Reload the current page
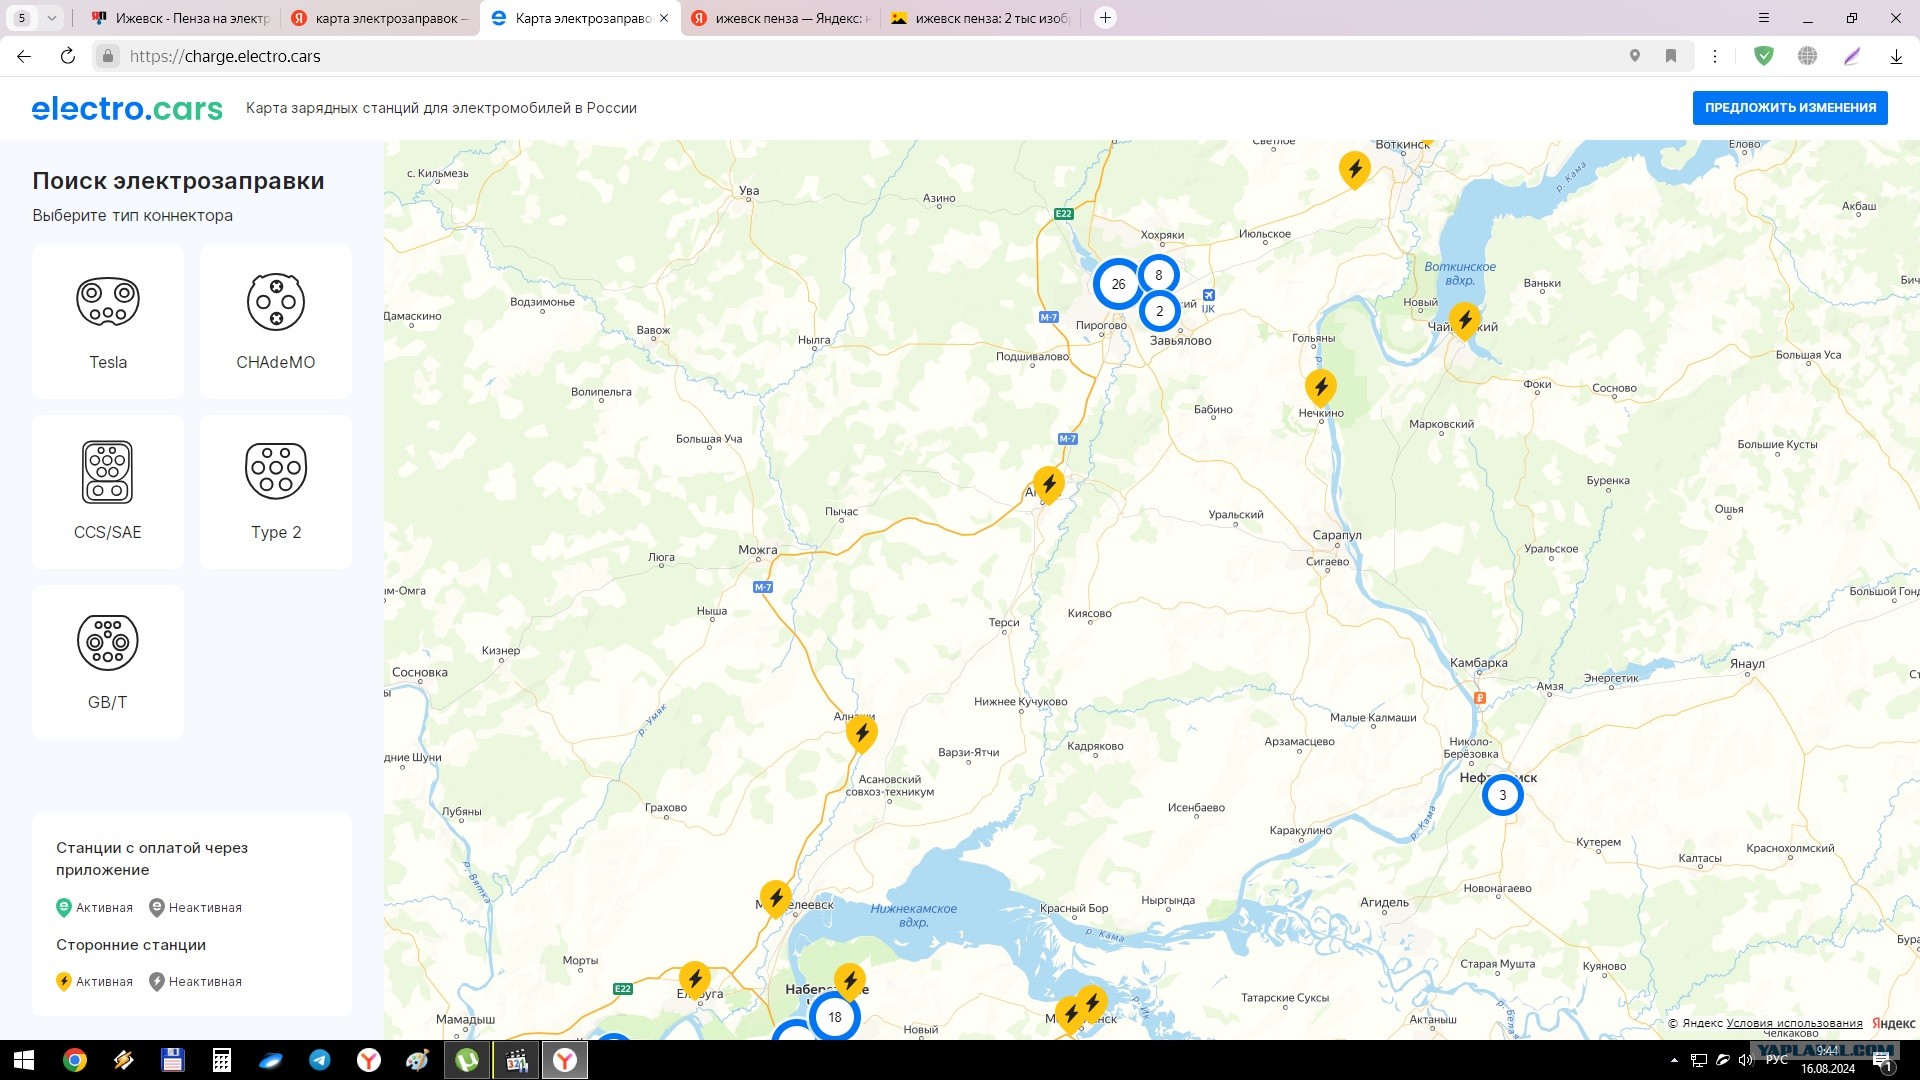Image resolution: width=1920 pixels, height=1080 pixels. [x=68, y=56]
